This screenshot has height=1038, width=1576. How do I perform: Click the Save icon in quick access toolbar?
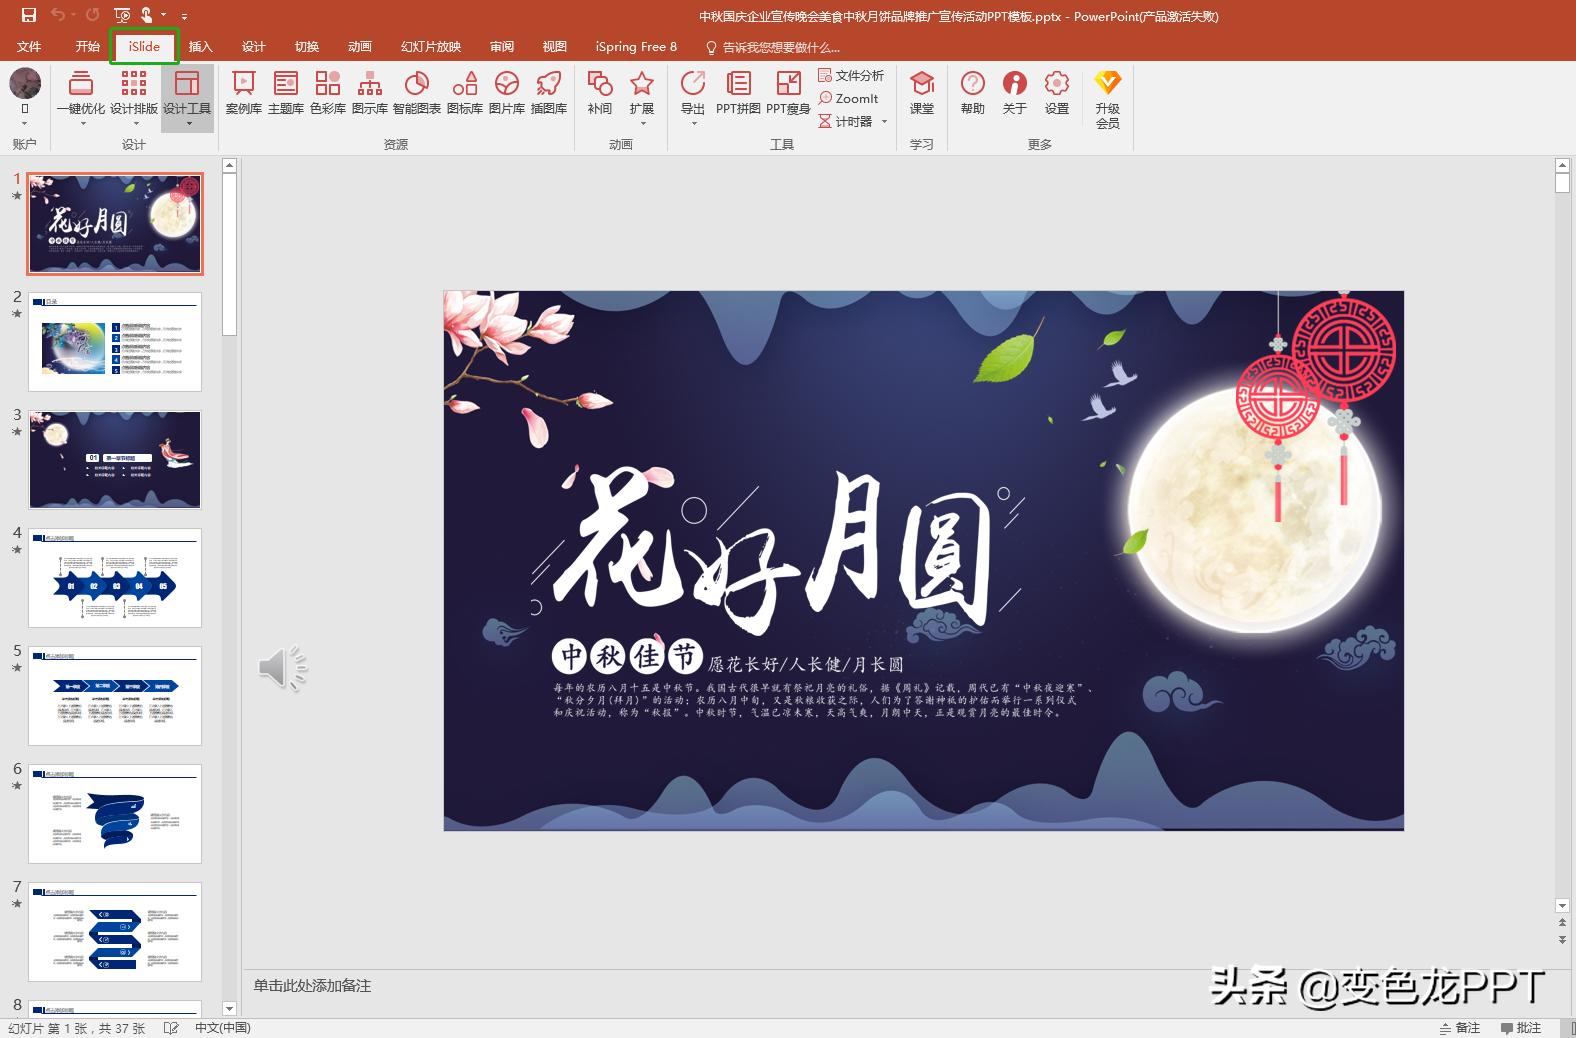click(x=29, y=15)
